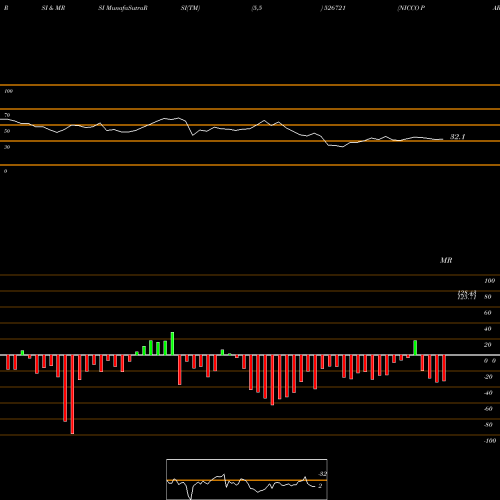Click the '-20' label on the MR axis
Viewport: 500px width, 500px height.
488,377
